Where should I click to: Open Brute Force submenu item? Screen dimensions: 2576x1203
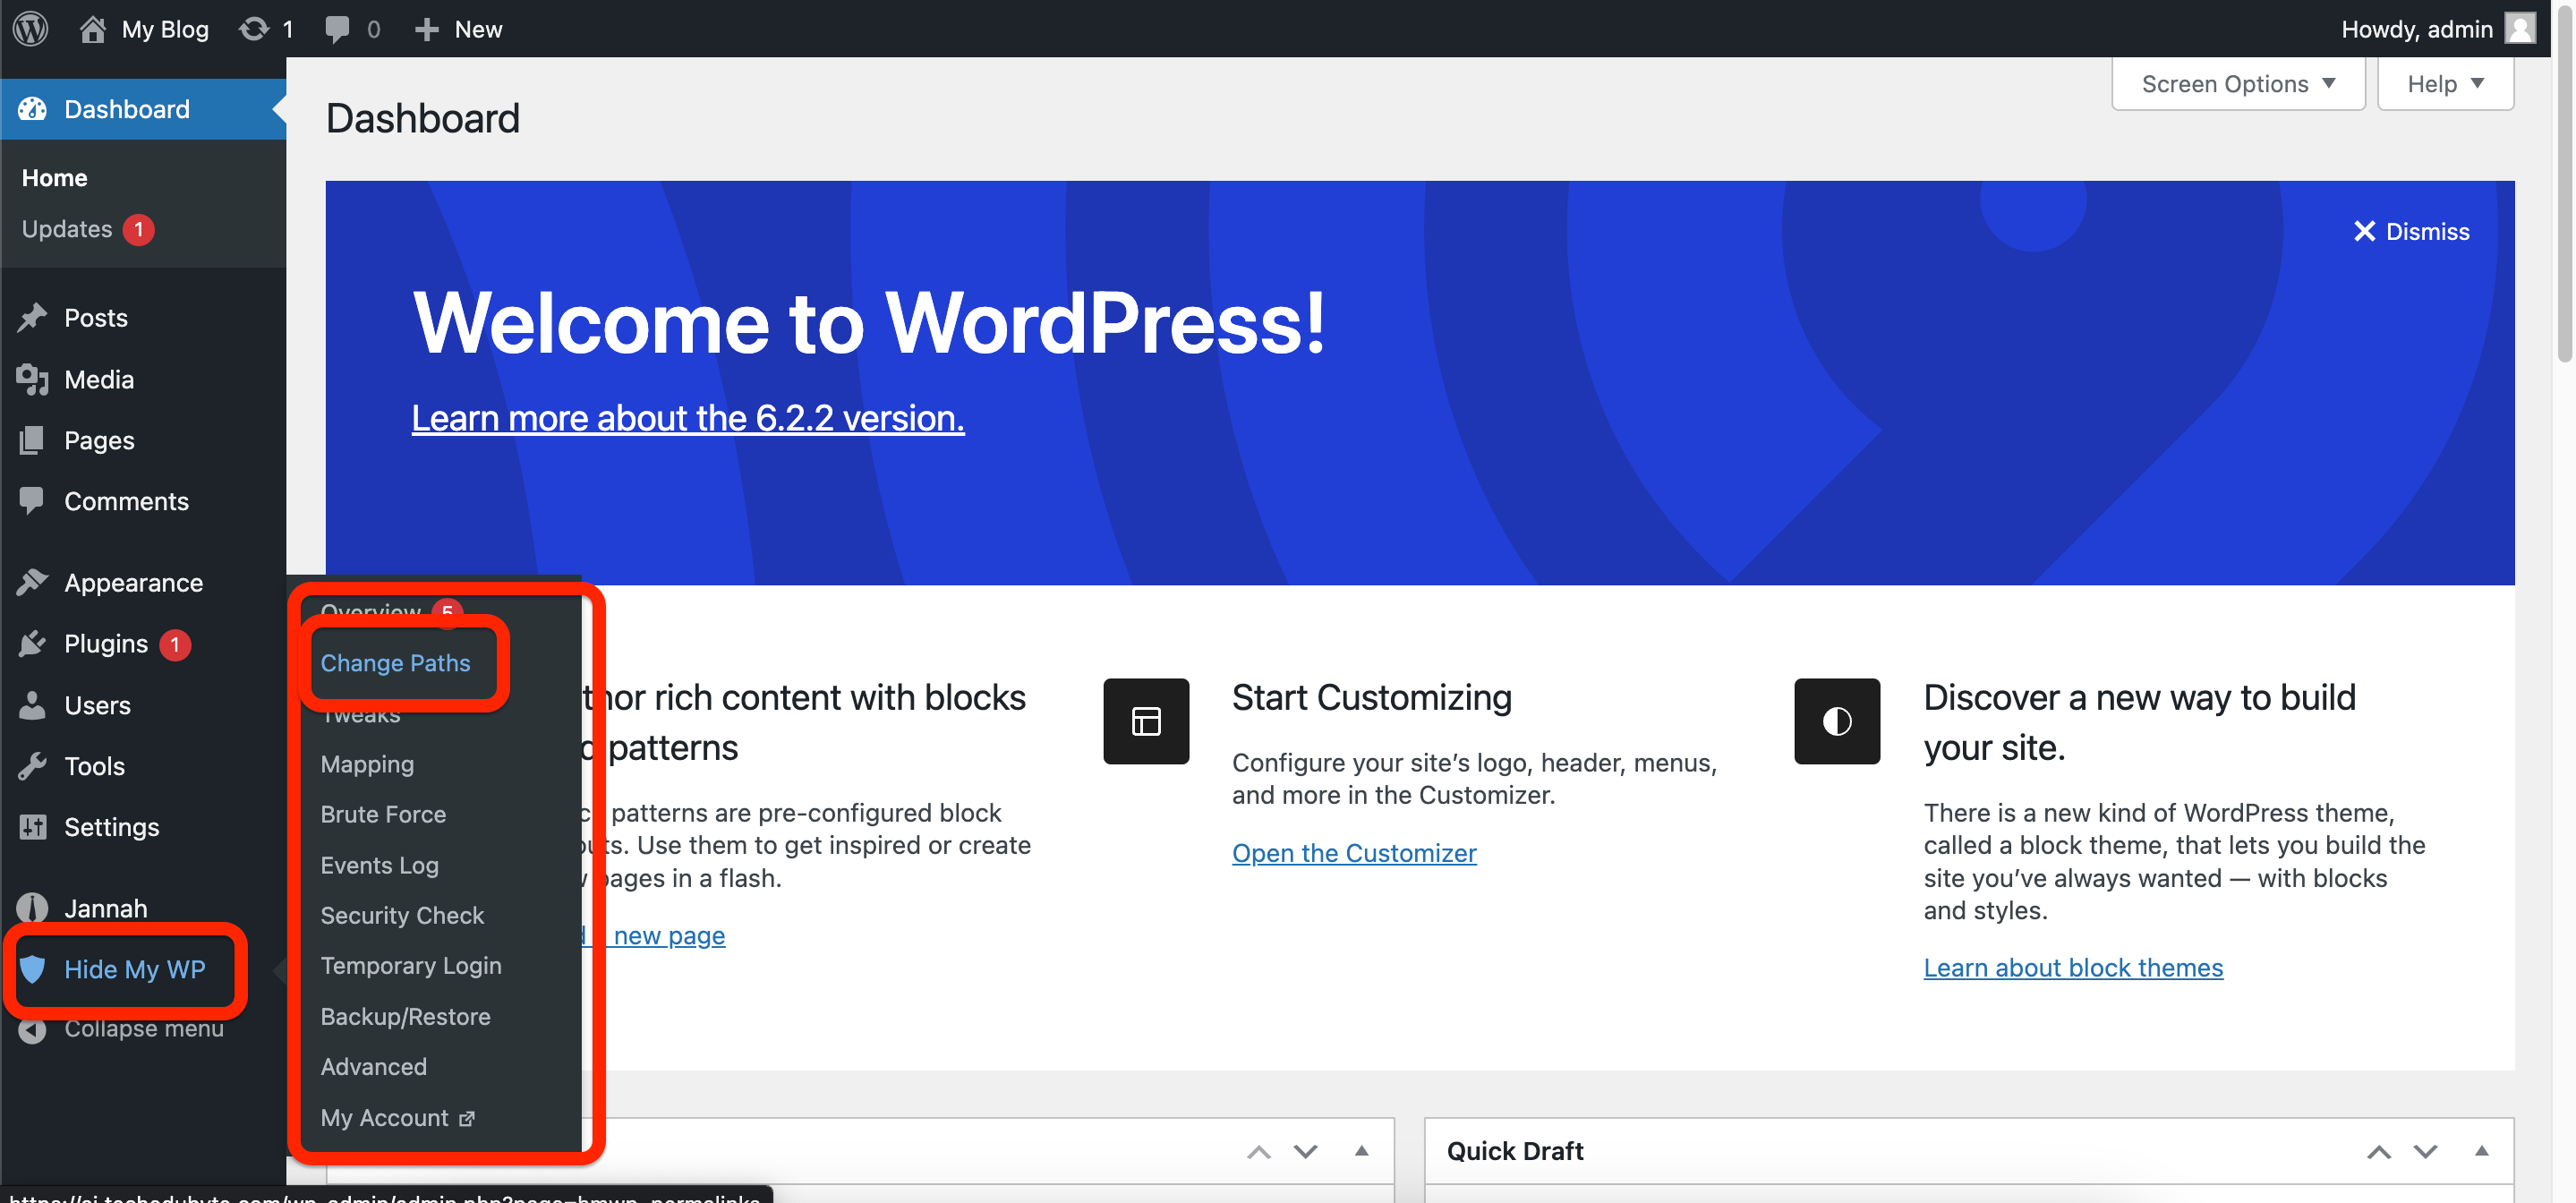click(x=383, y=814)
